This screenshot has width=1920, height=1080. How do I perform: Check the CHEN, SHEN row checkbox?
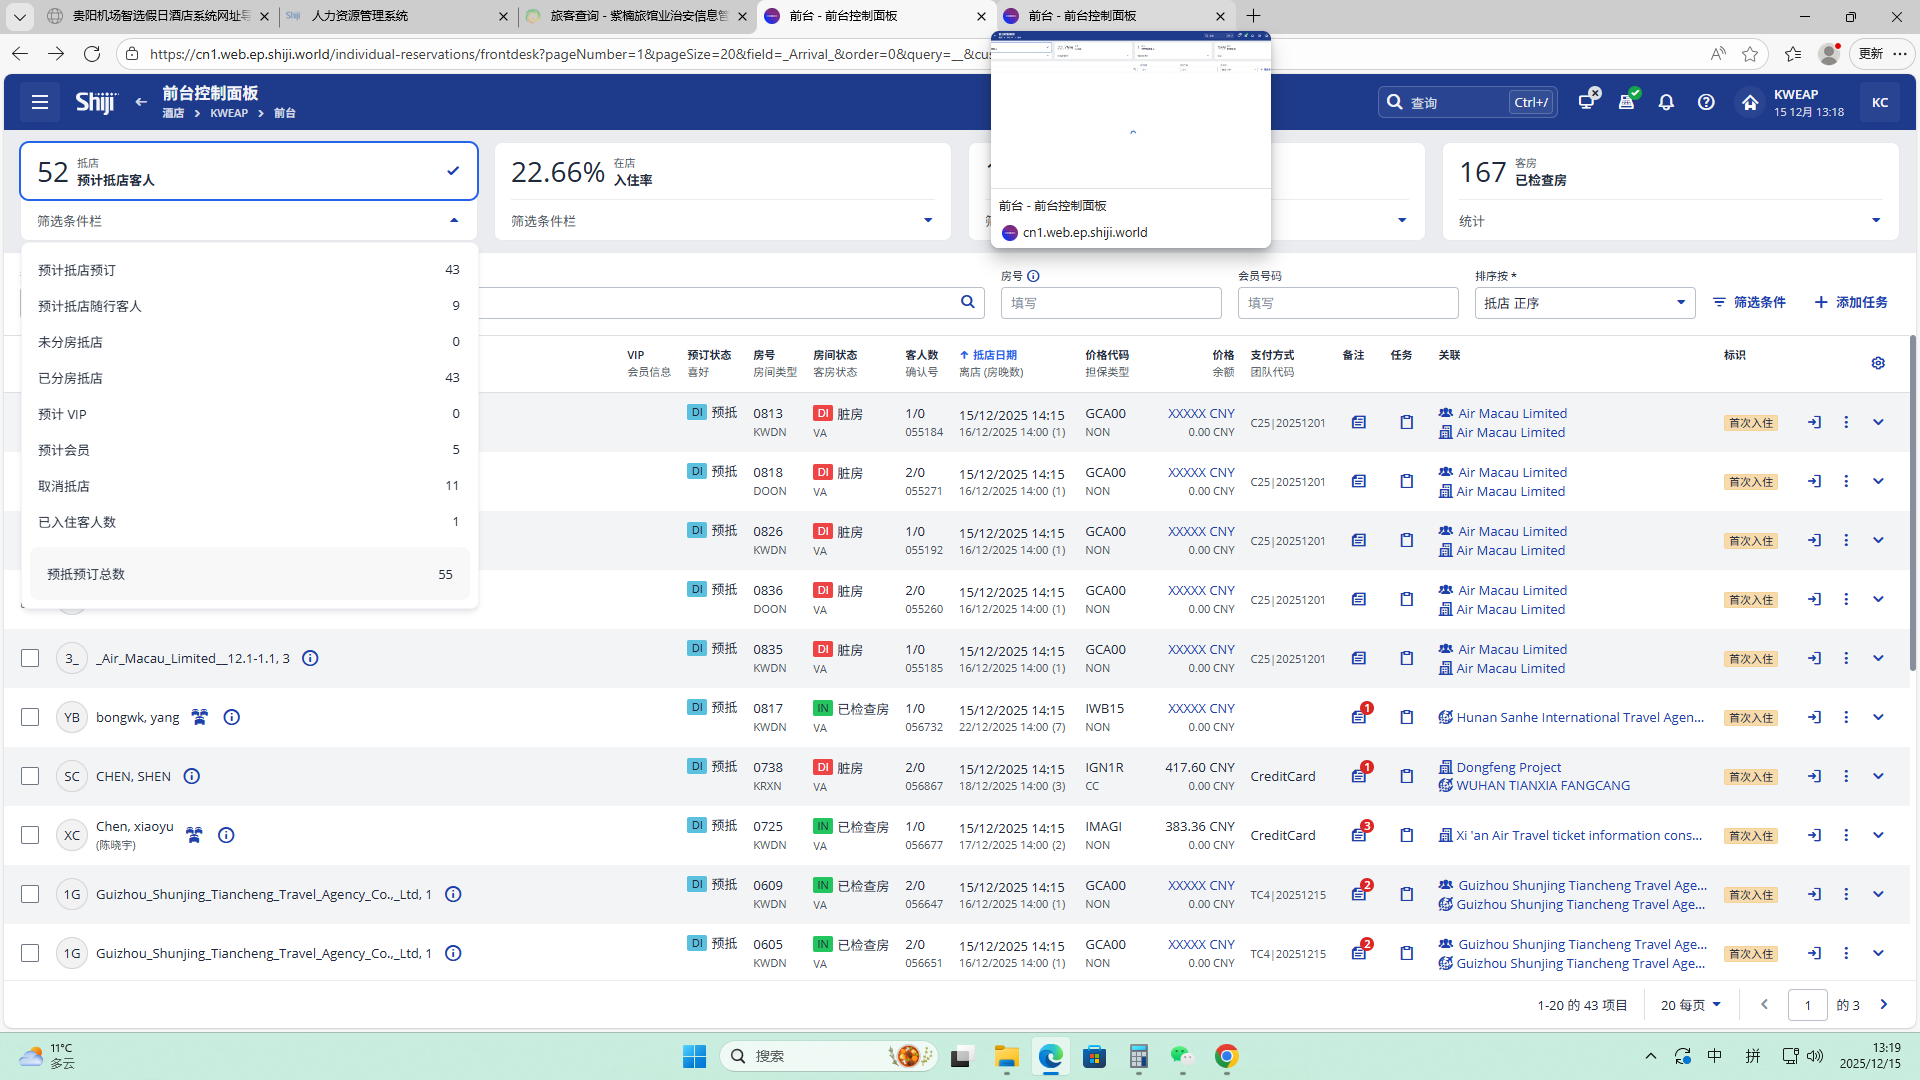(30, 776)
